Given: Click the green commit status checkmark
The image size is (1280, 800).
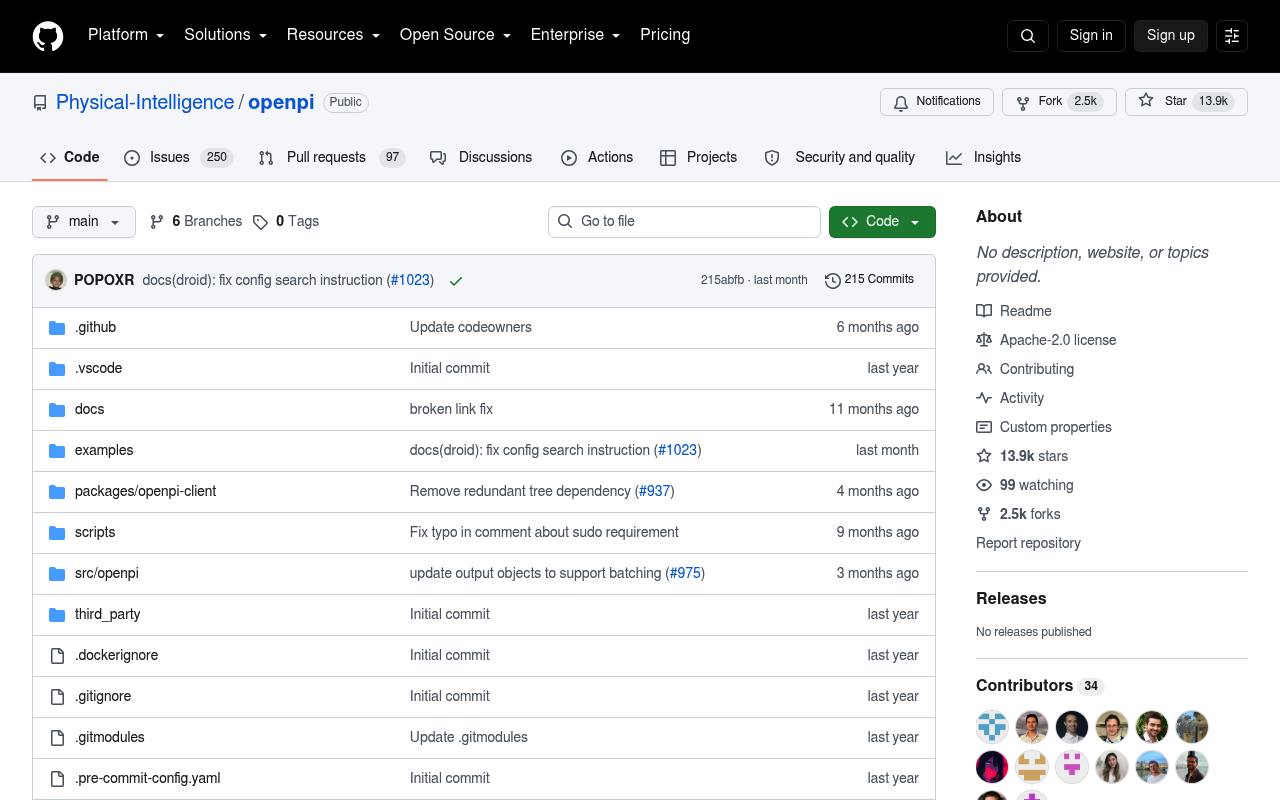Looking at the screenshot, I should [456, 281].
